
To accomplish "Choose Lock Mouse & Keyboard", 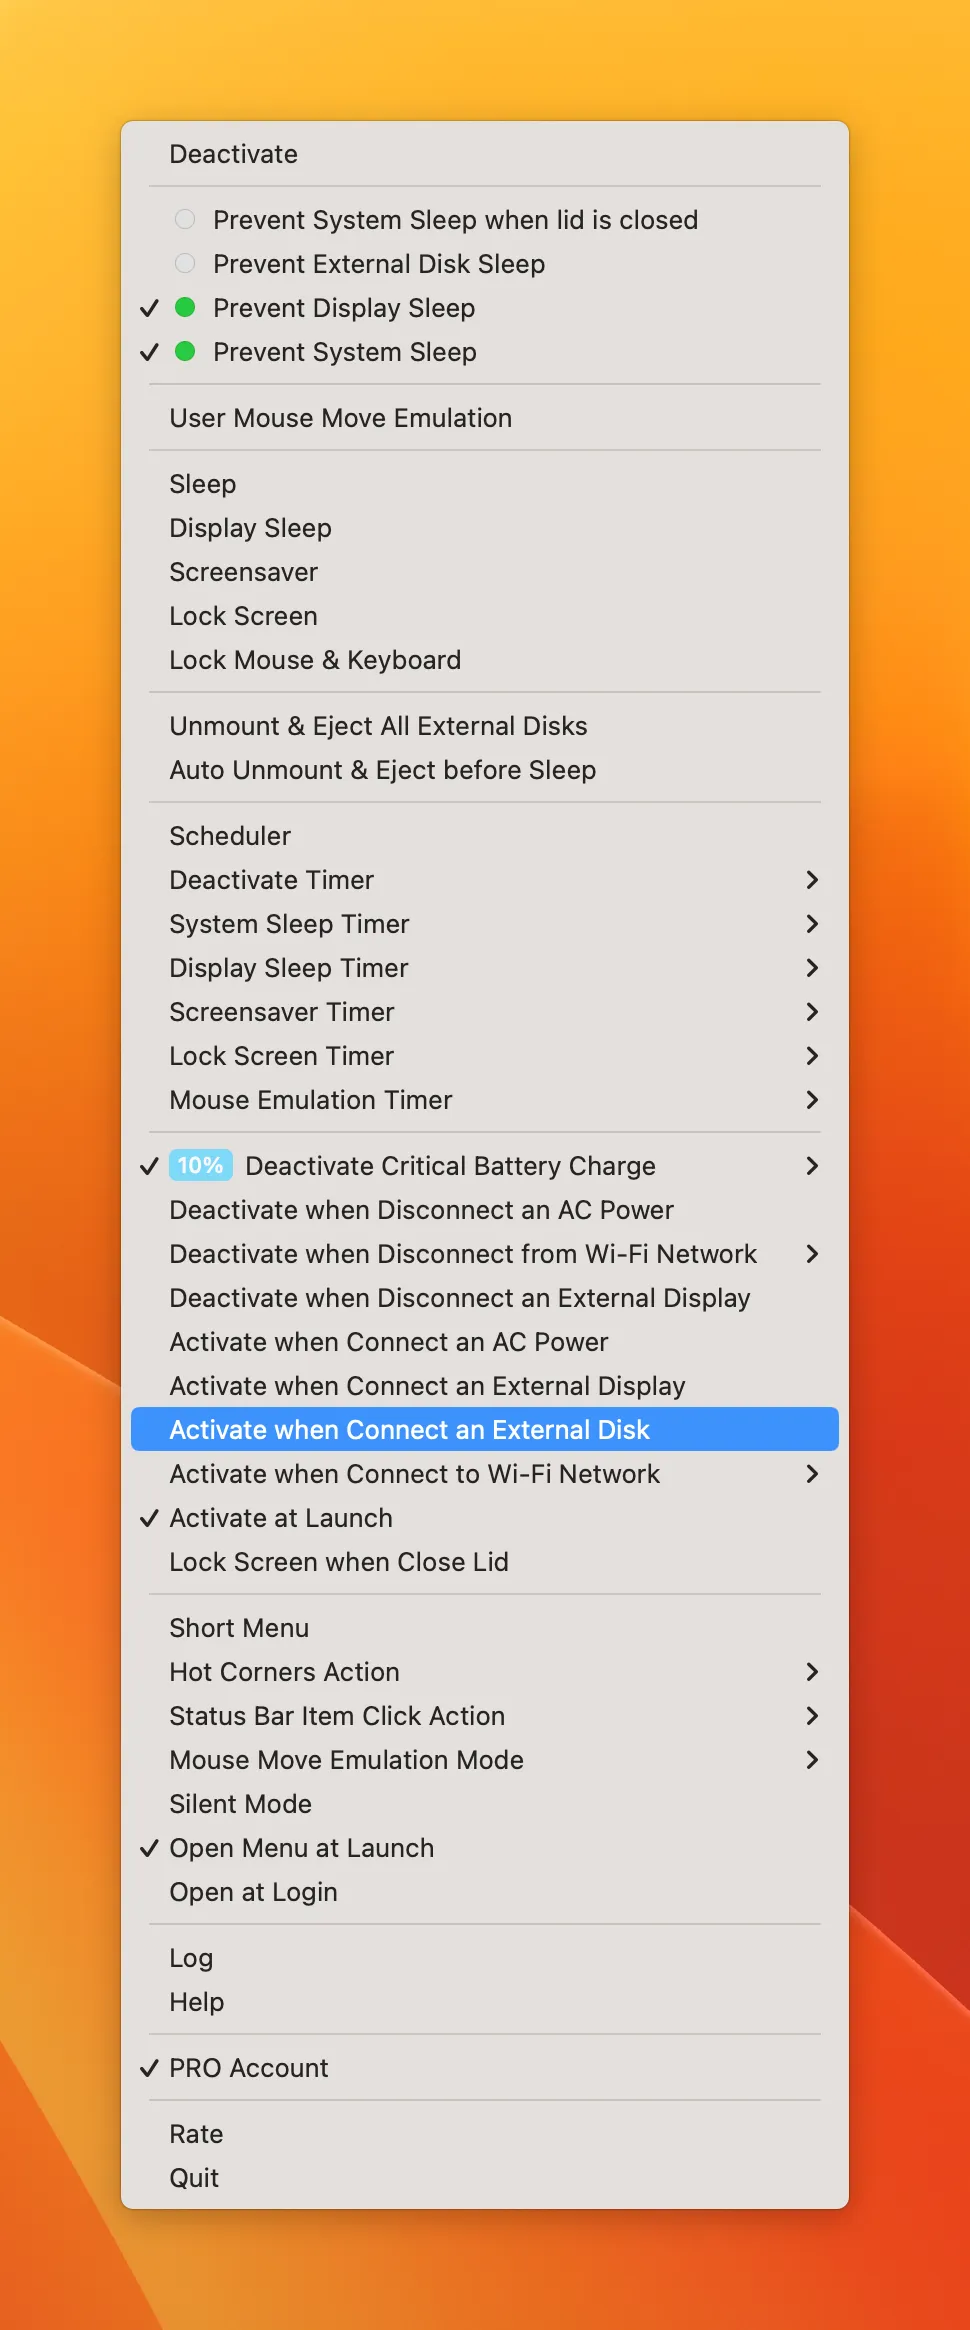I will pos(315,659).
